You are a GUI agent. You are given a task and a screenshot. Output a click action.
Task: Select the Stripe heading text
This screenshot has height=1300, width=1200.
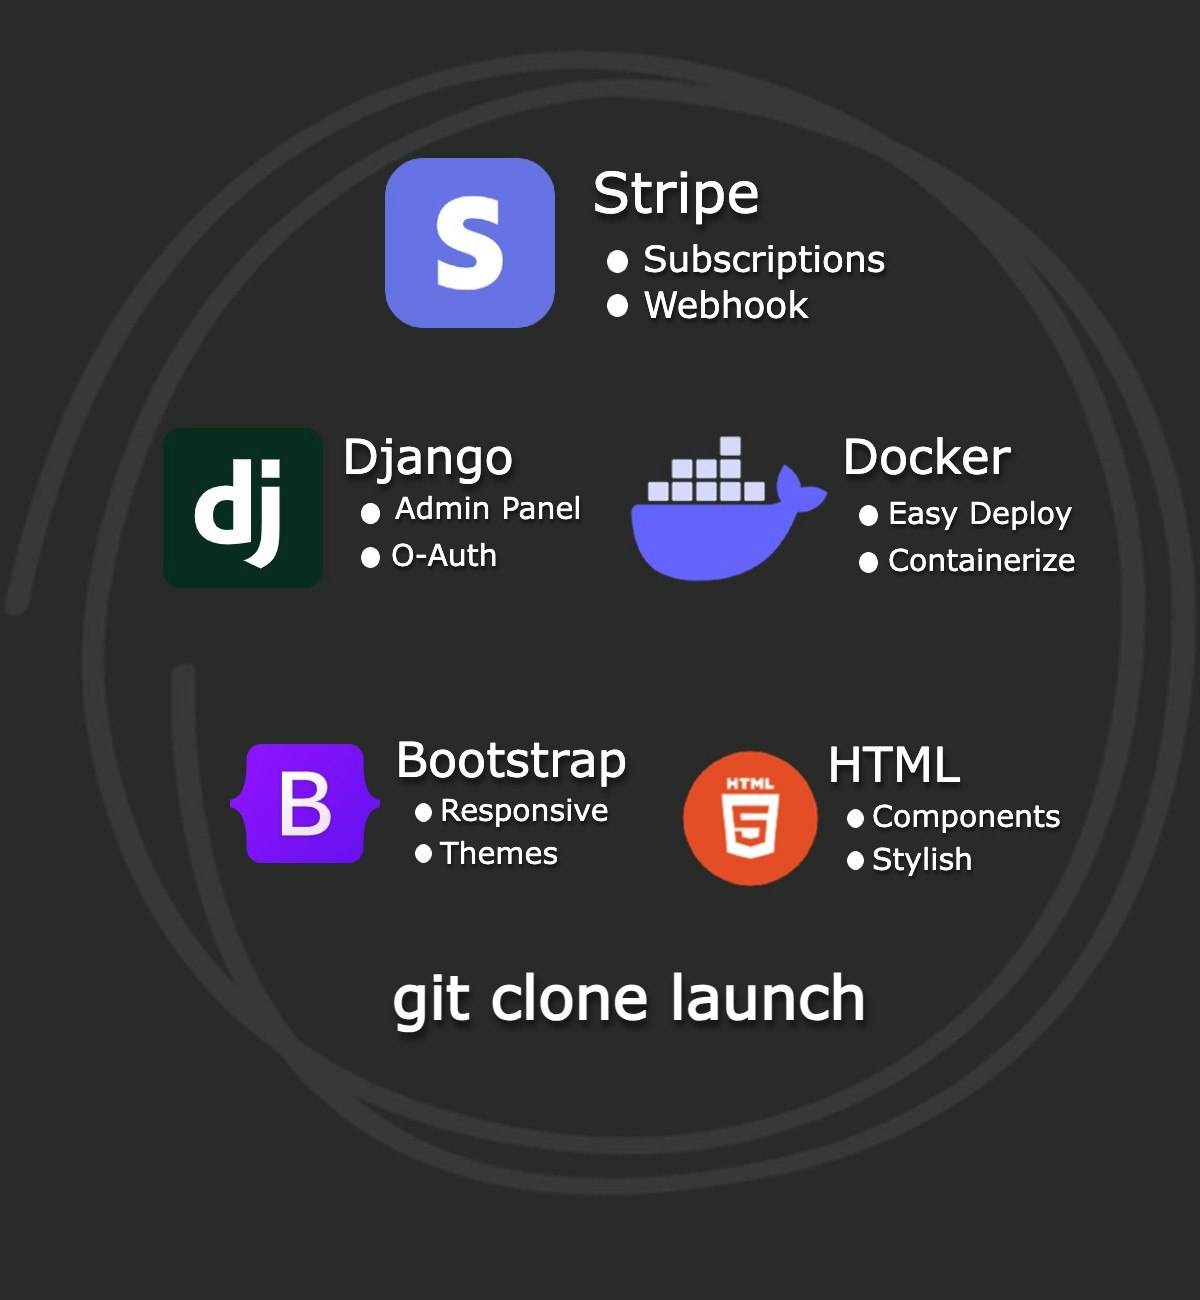click(676, 193)
